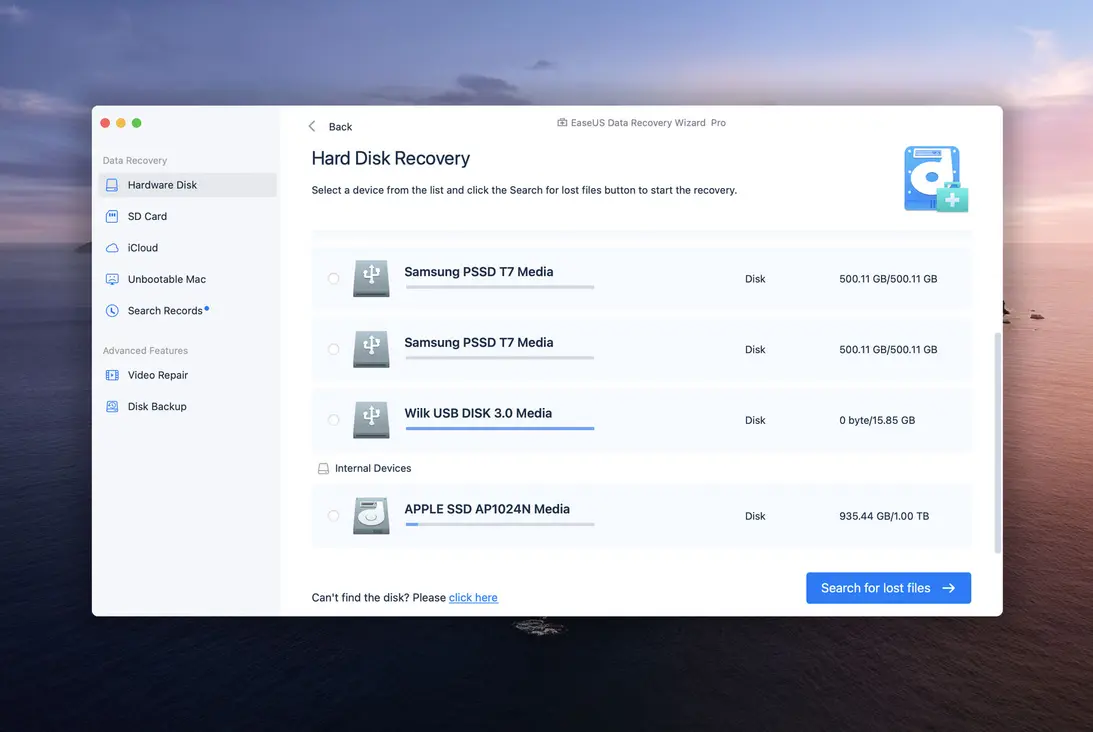
Task: Open the Disk Backup tool
Action: click(155, 406)
